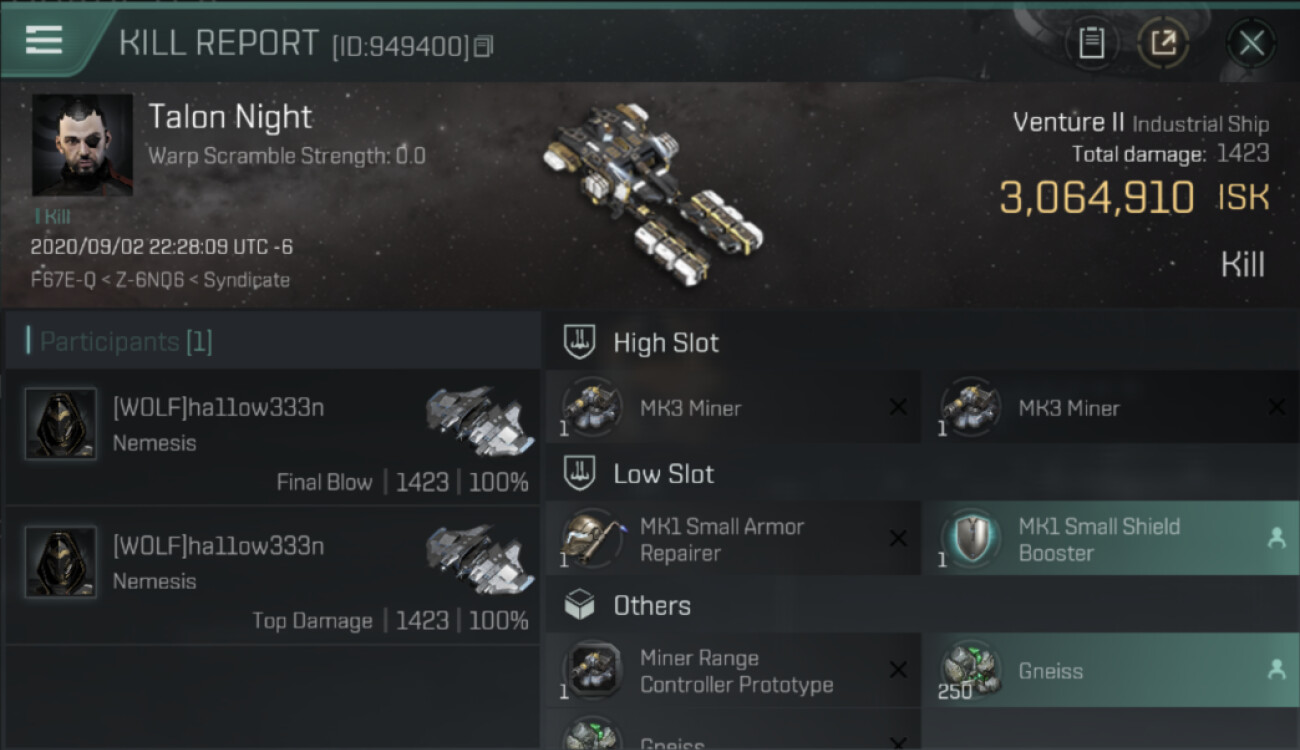The image size is (1300, 750).
Task: Open the hamburger menu
Action: pos(44,41)
